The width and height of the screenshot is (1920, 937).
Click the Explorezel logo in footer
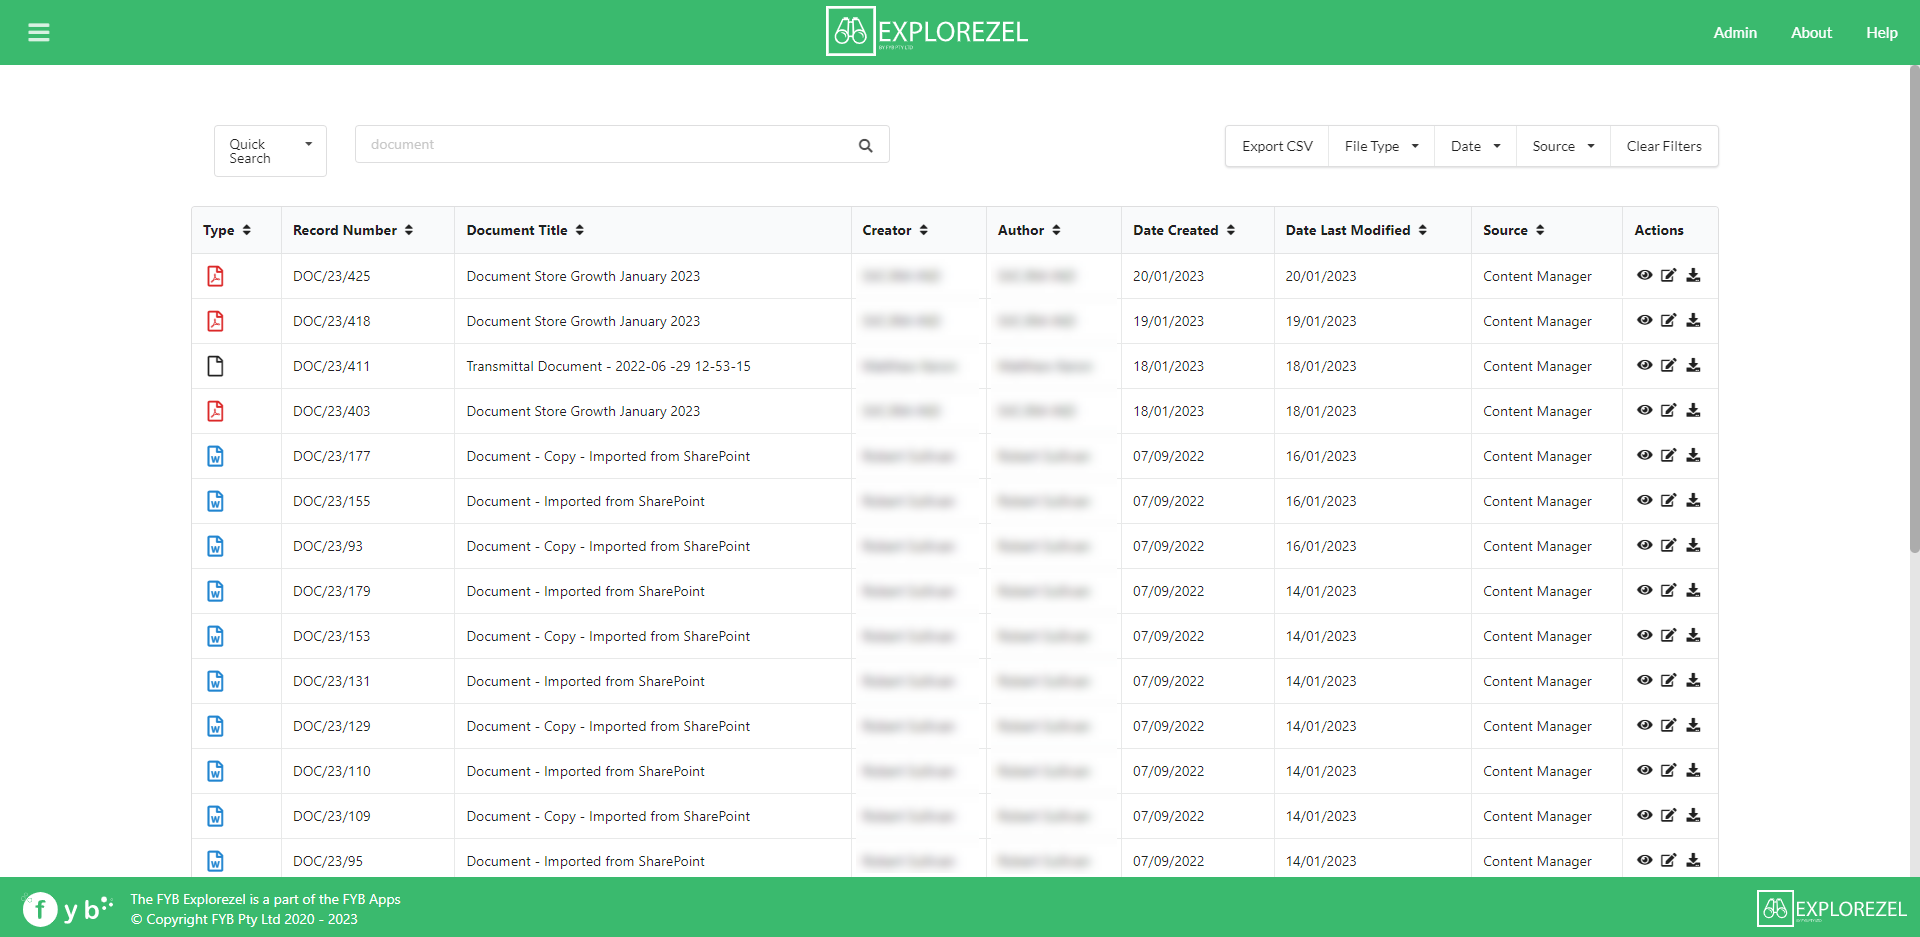click(1832, 909)
